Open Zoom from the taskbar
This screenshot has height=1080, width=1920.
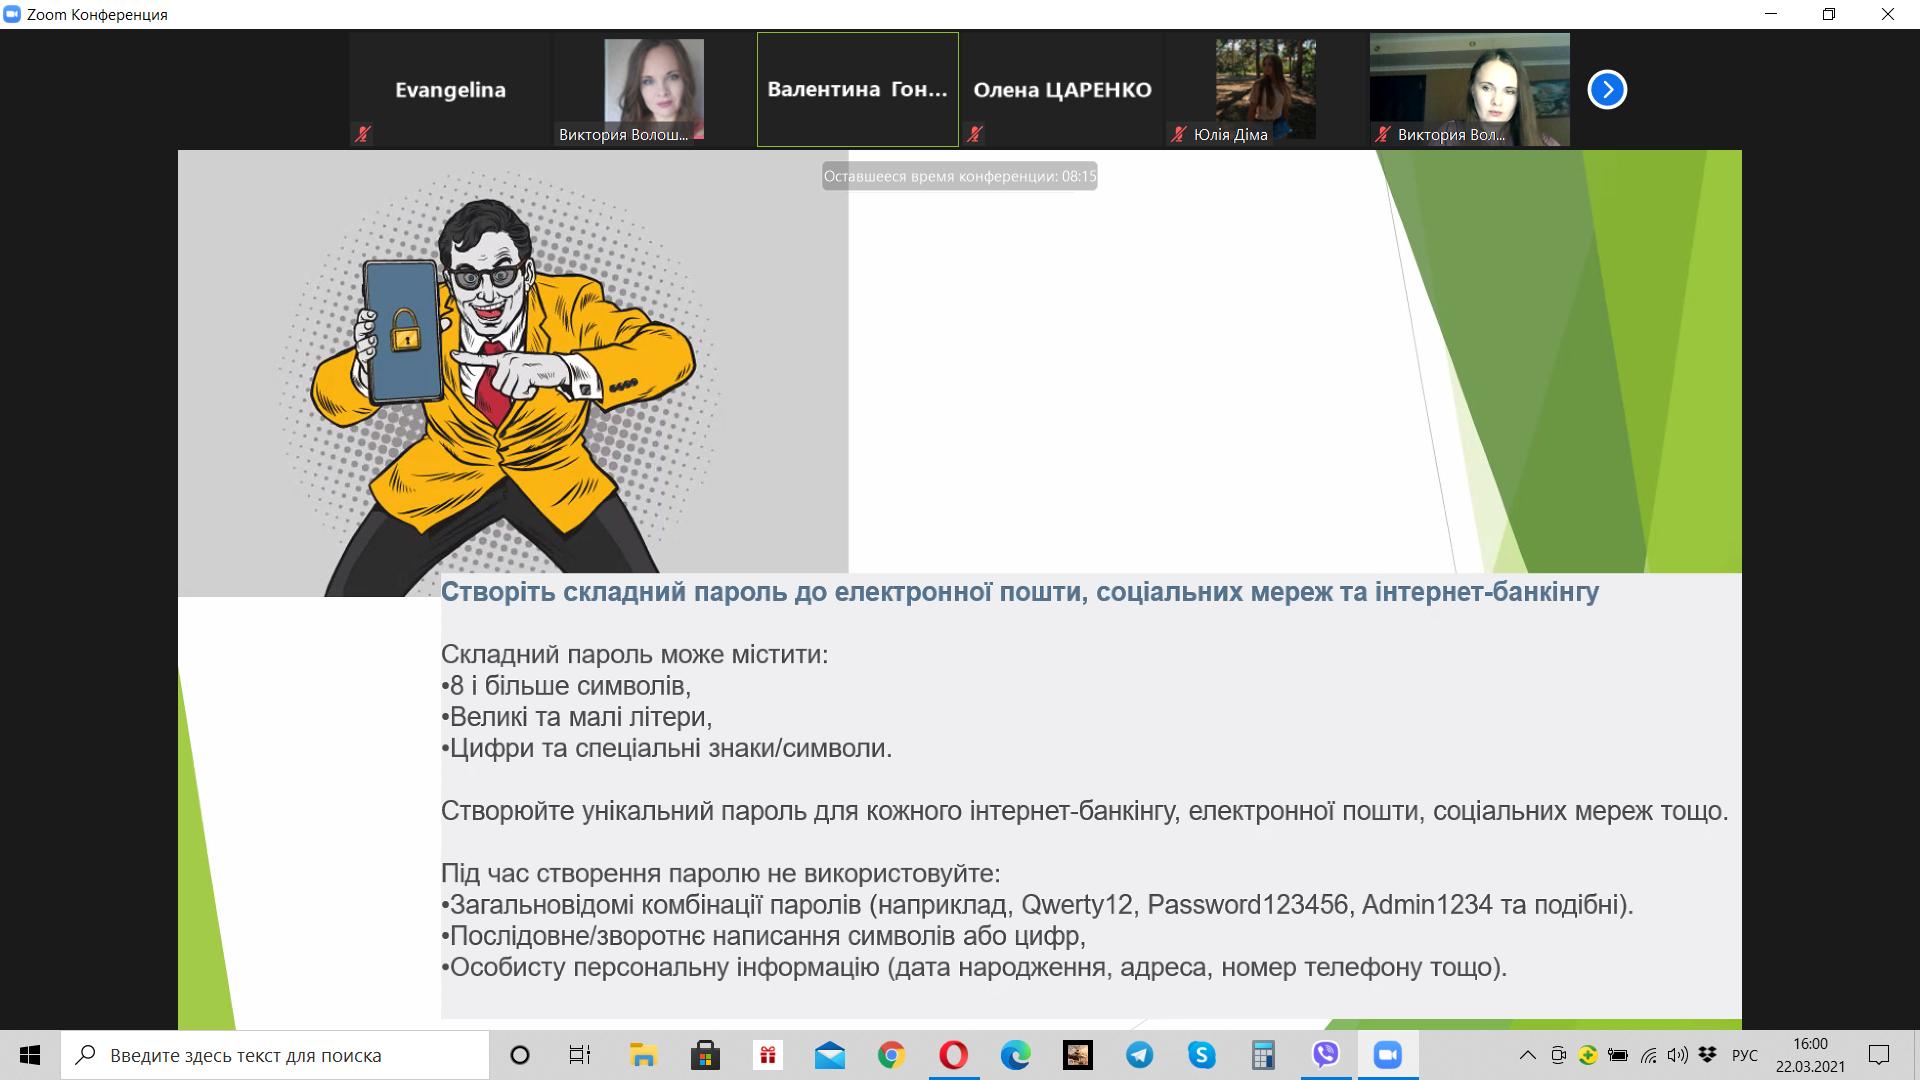click(1387, 1055)
